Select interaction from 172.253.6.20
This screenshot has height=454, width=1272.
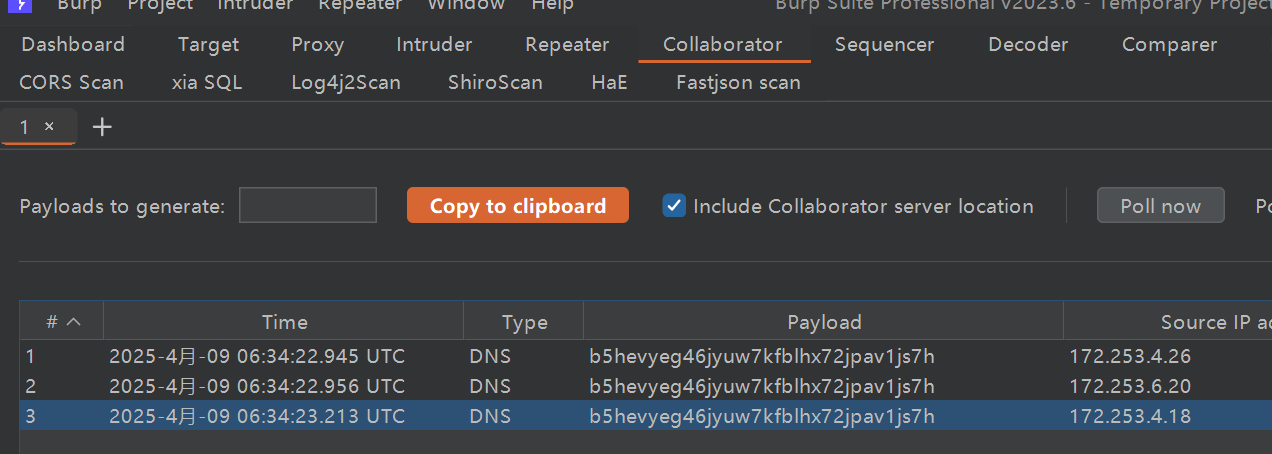(x=1130, y=386)
